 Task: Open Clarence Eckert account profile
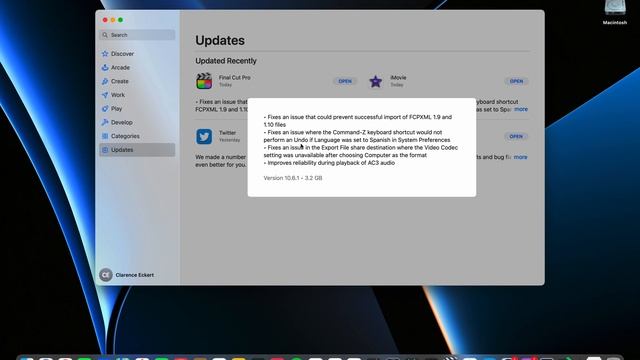click(x=127, y=275)
